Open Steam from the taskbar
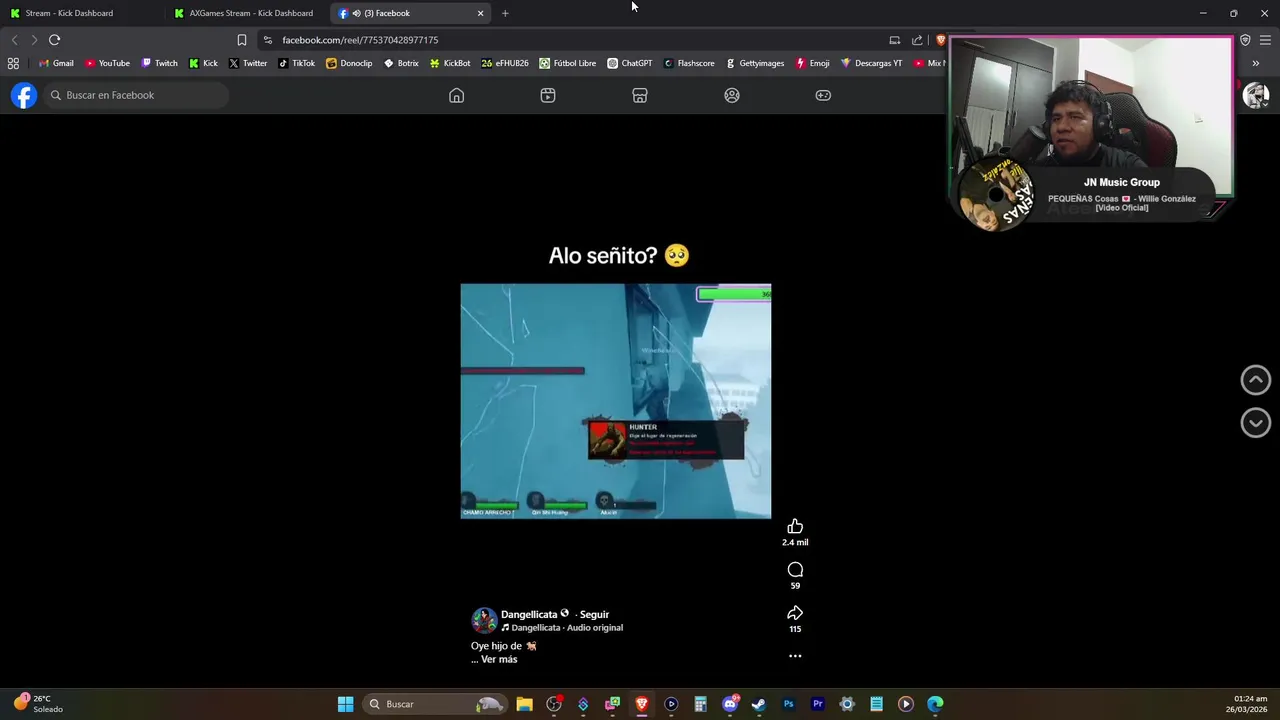The height and width of the screenshot is (720, 1280). [759, 704]
